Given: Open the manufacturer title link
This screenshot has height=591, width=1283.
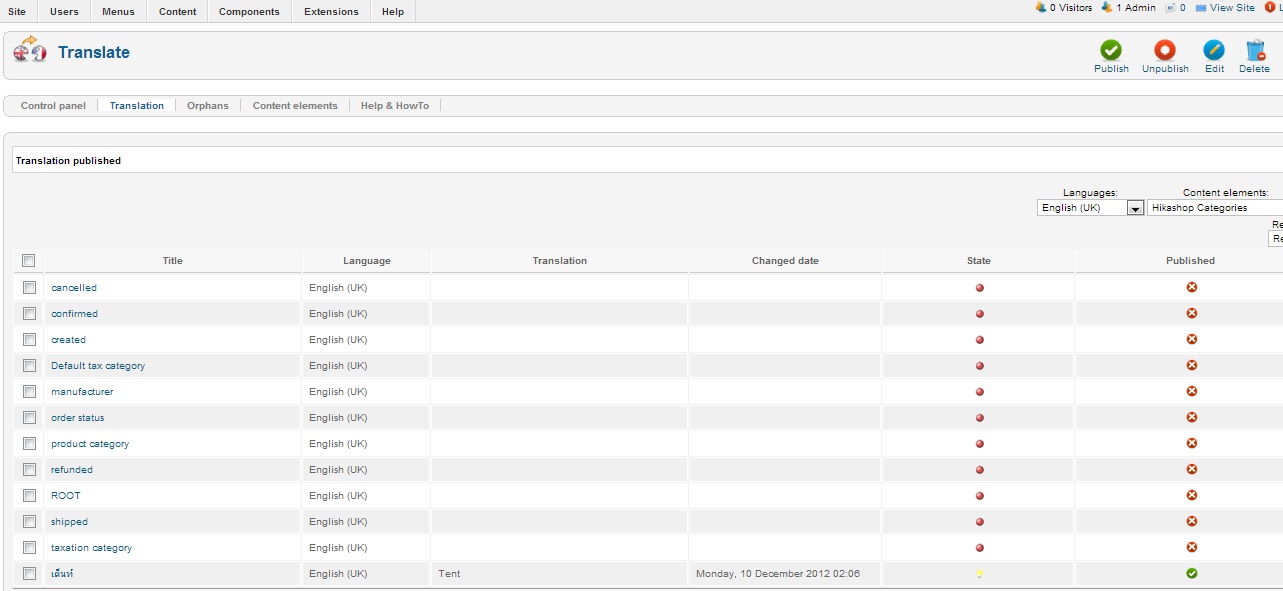Looking at the screenshot, I should (82, 392).
